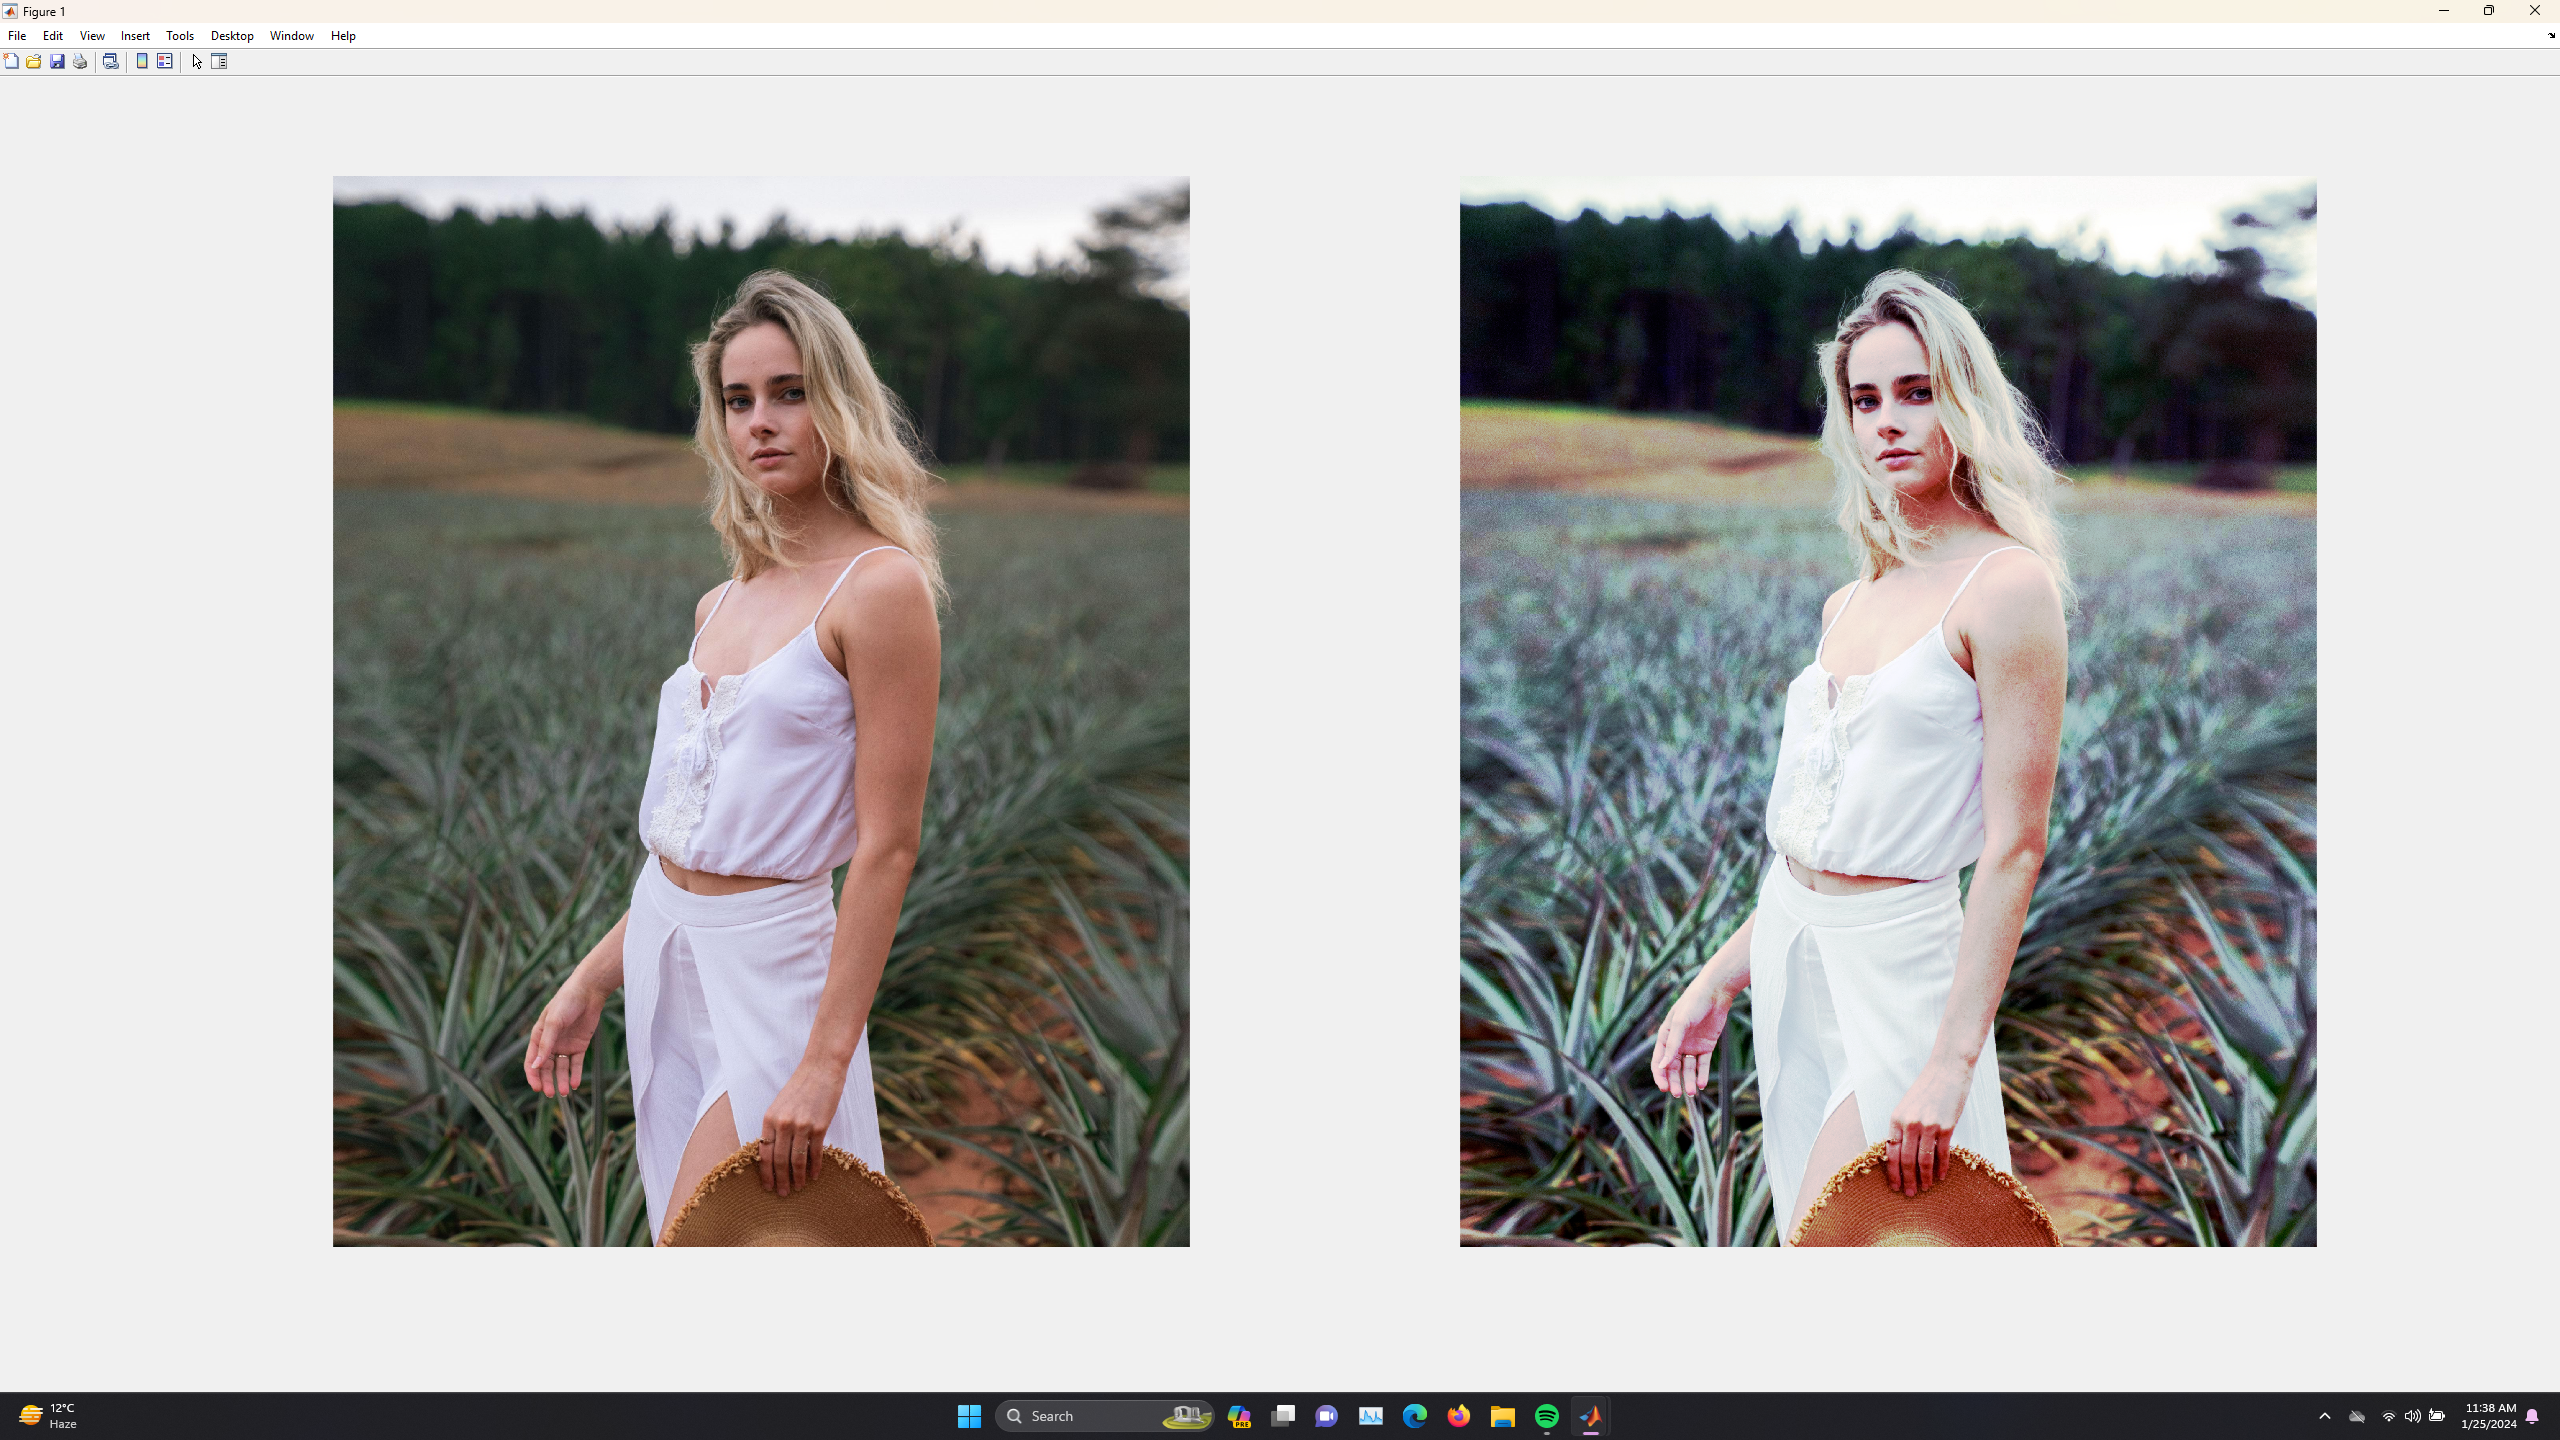Open MATLAB from the taskbar
This screenshot has height=1440, width=2560.
click(x=1592, y=1415)
